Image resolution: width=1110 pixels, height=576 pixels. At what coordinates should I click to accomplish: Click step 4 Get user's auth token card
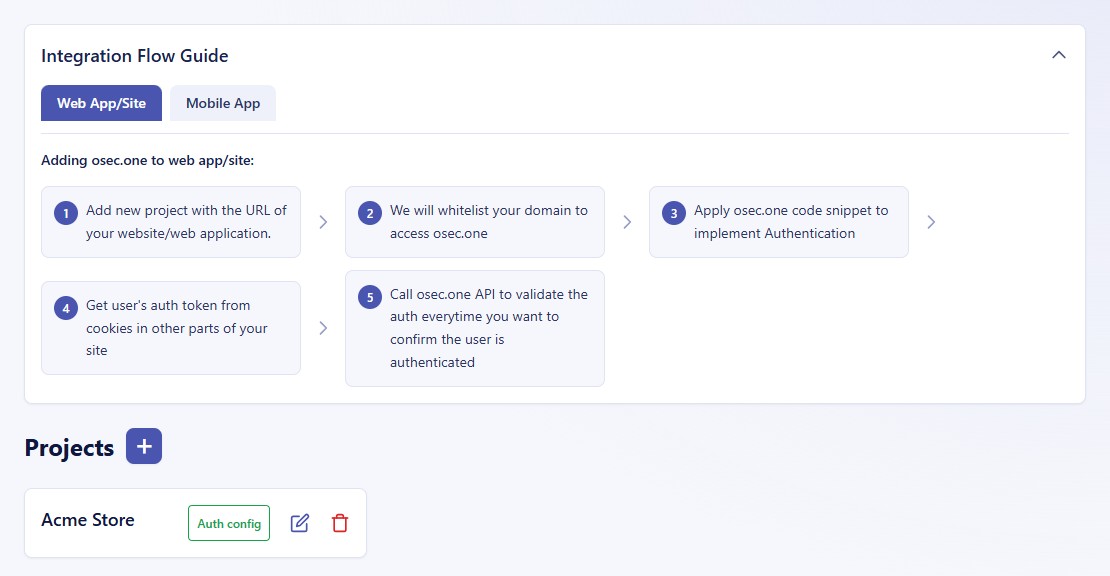(171, 328)
